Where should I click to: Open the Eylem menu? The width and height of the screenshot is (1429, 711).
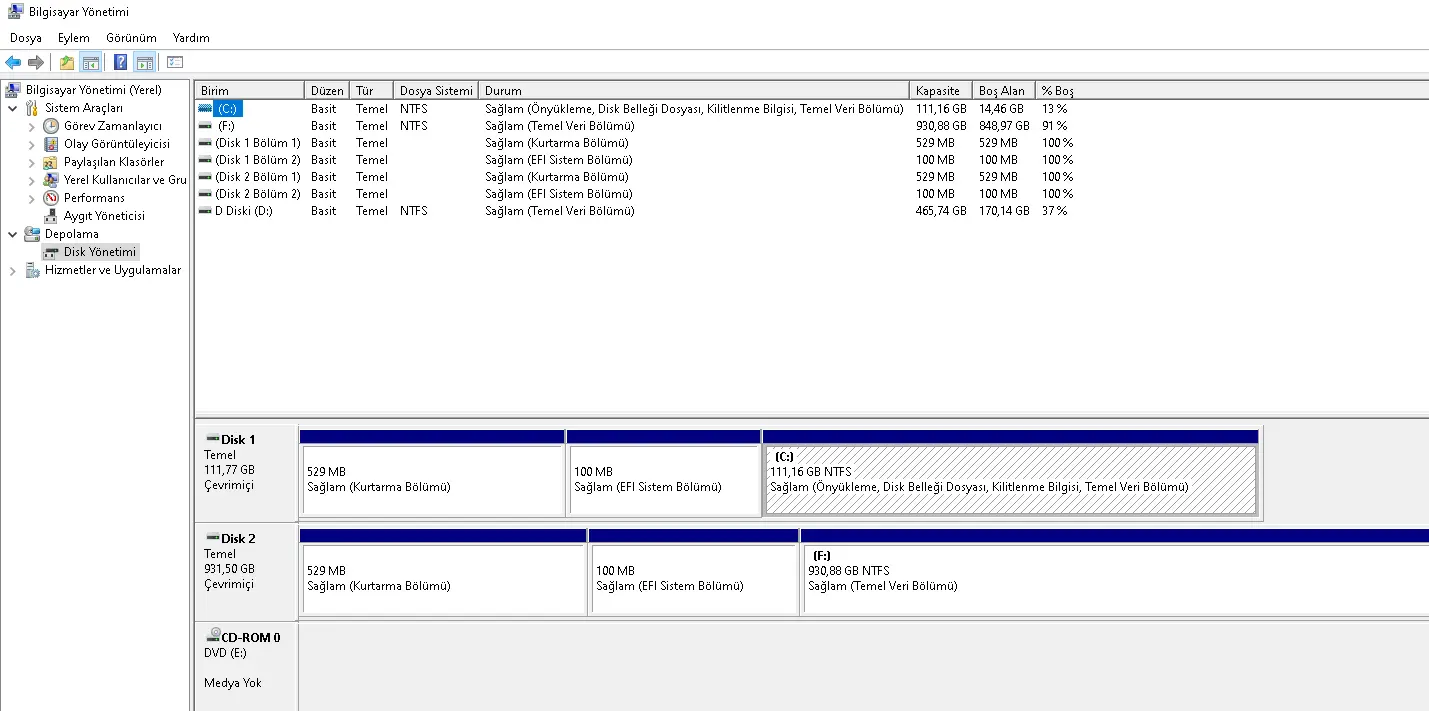[74, 38]
